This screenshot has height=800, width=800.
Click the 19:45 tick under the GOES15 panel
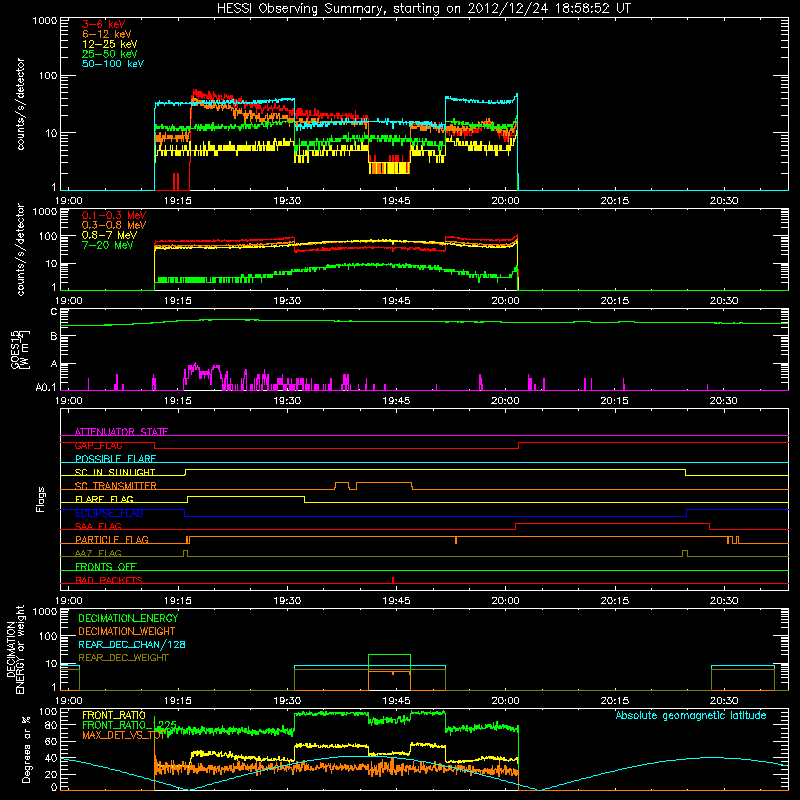click(x=396, y=401)
